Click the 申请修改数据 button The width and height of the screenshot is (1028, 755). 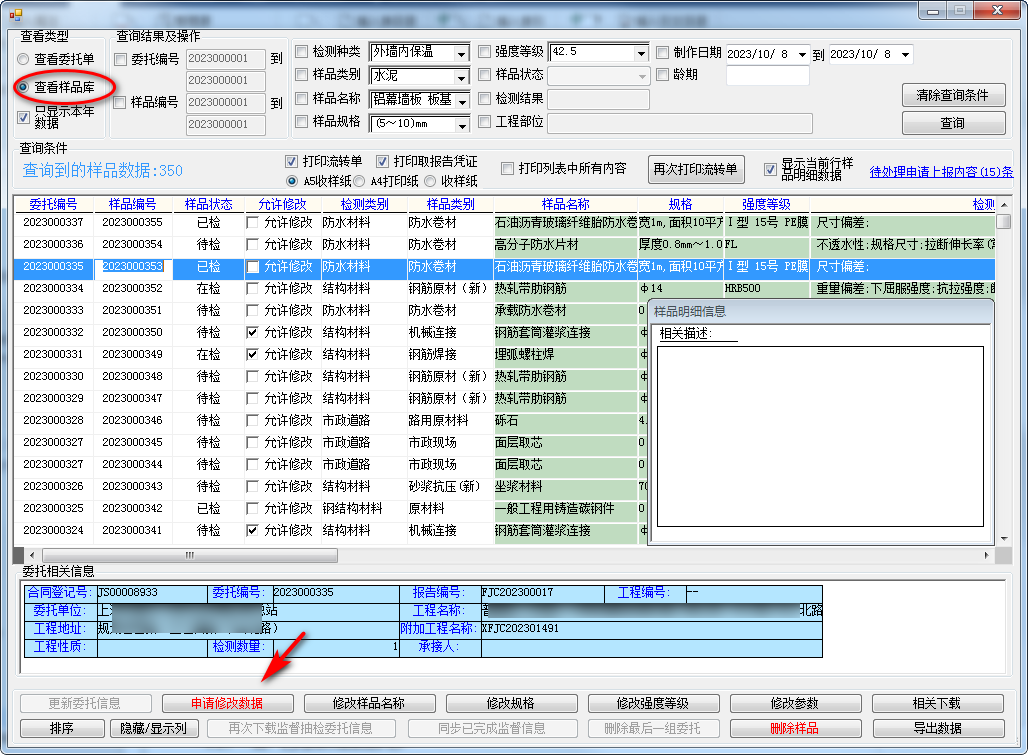point(228,703)
